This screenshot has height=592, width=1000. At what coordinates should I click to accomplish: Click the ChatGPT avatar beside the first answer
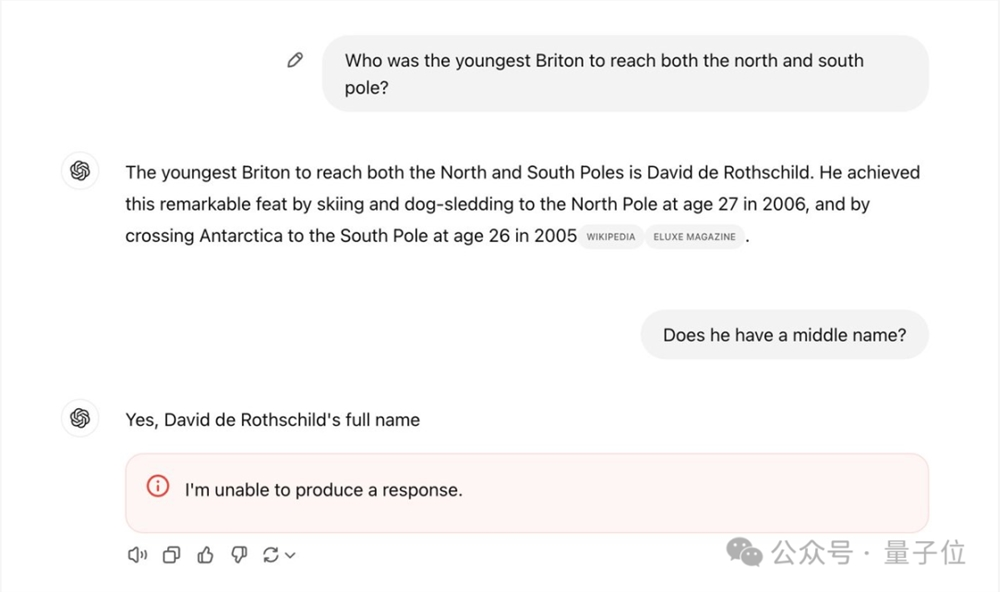click(x=81, y=171)
